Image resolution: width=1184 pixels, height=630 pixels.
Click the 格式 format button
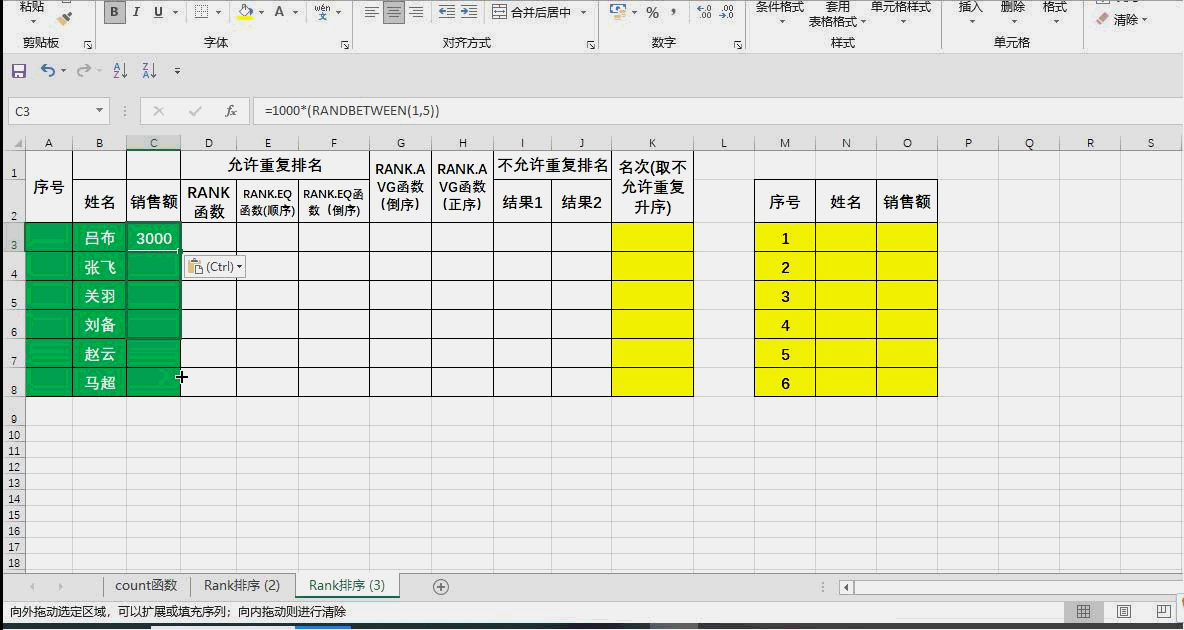pos(1055,11)
